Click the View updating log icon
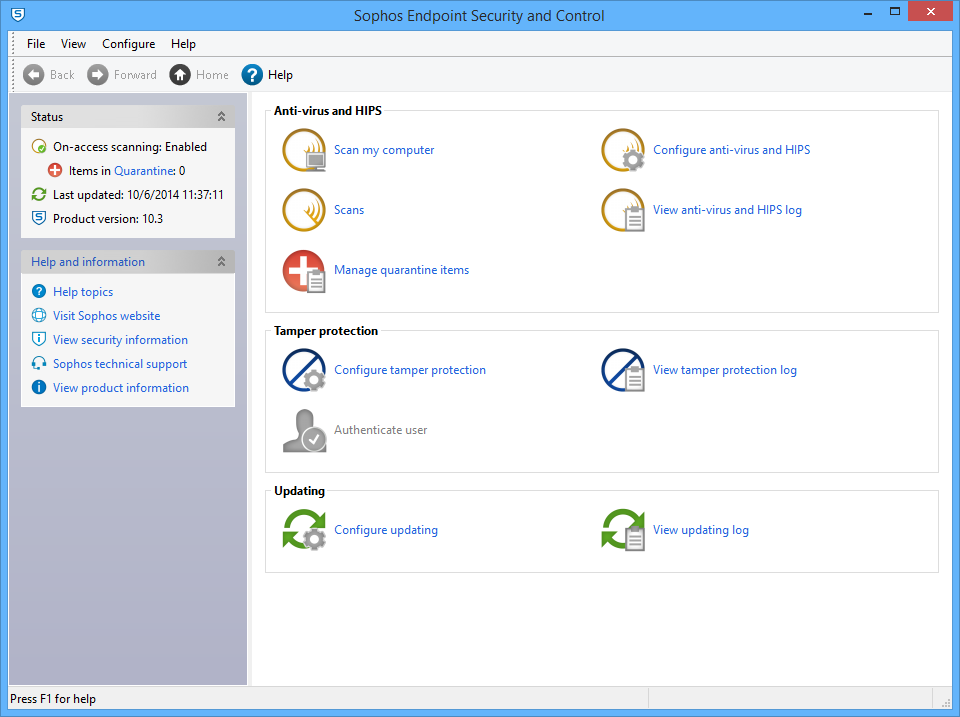The height and width of the screenshot is (717, 960). pyautogui.click(x=623, y=531)
